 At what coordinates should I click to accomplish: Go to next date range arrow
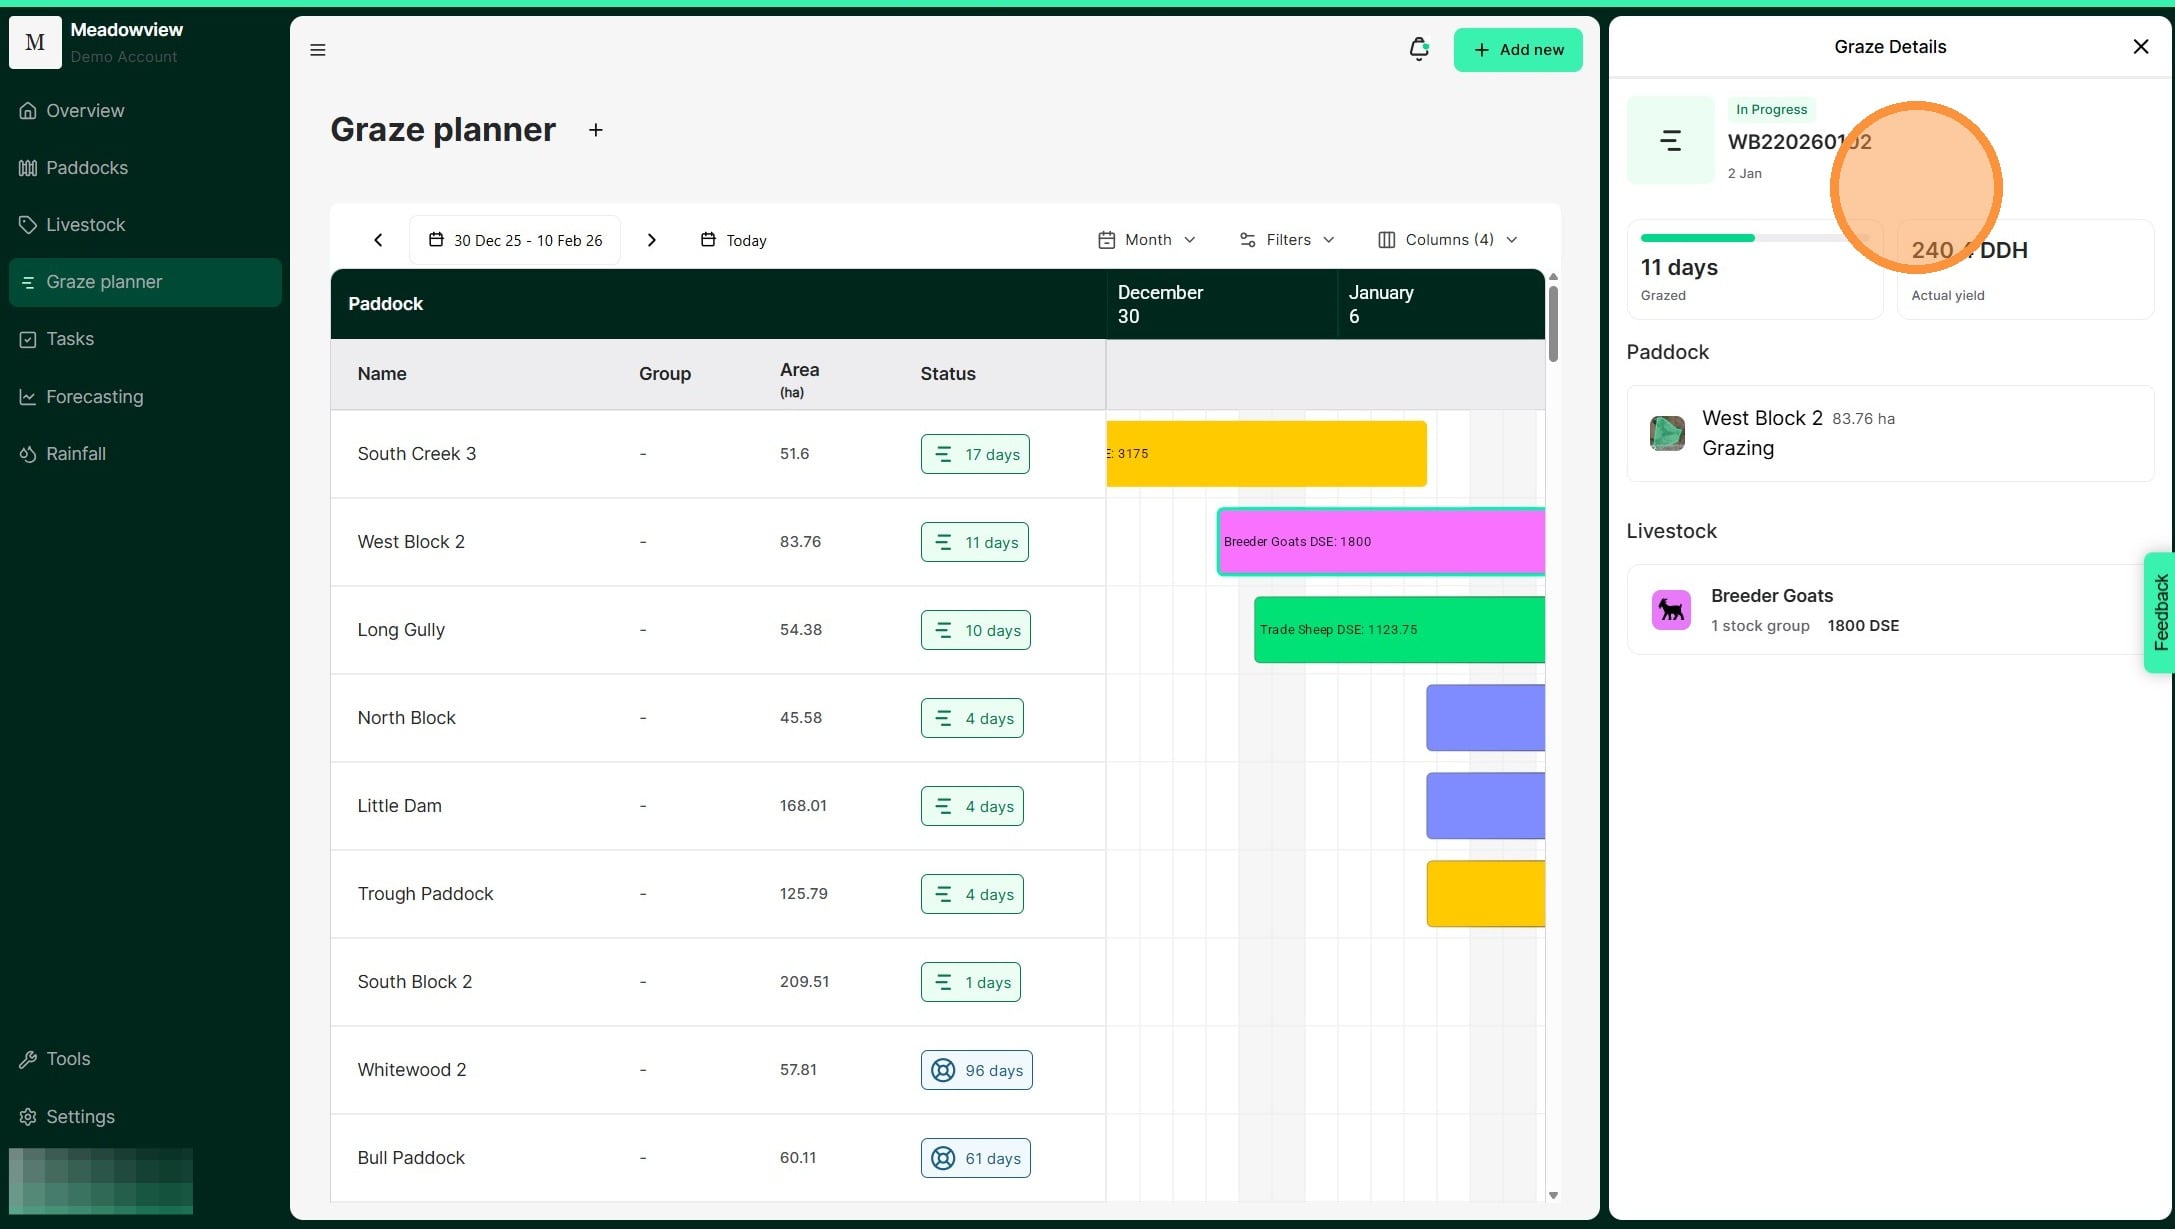651,240
